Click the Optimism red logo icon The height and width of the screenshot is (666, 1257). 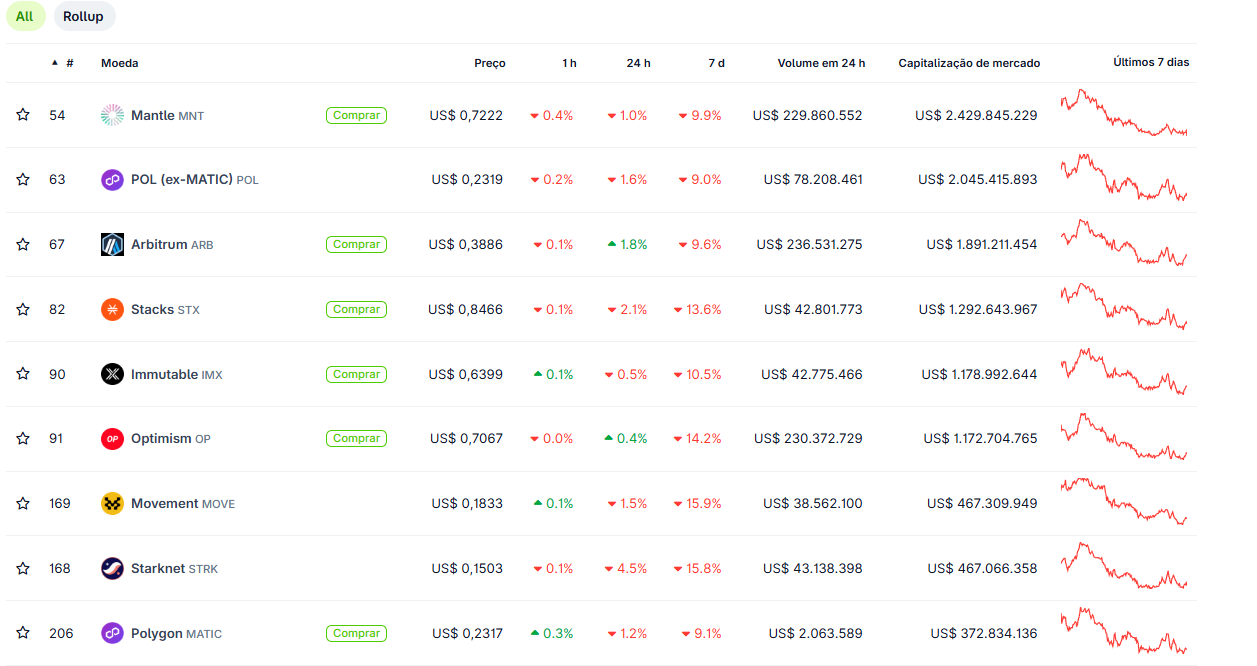coord(112,438)
